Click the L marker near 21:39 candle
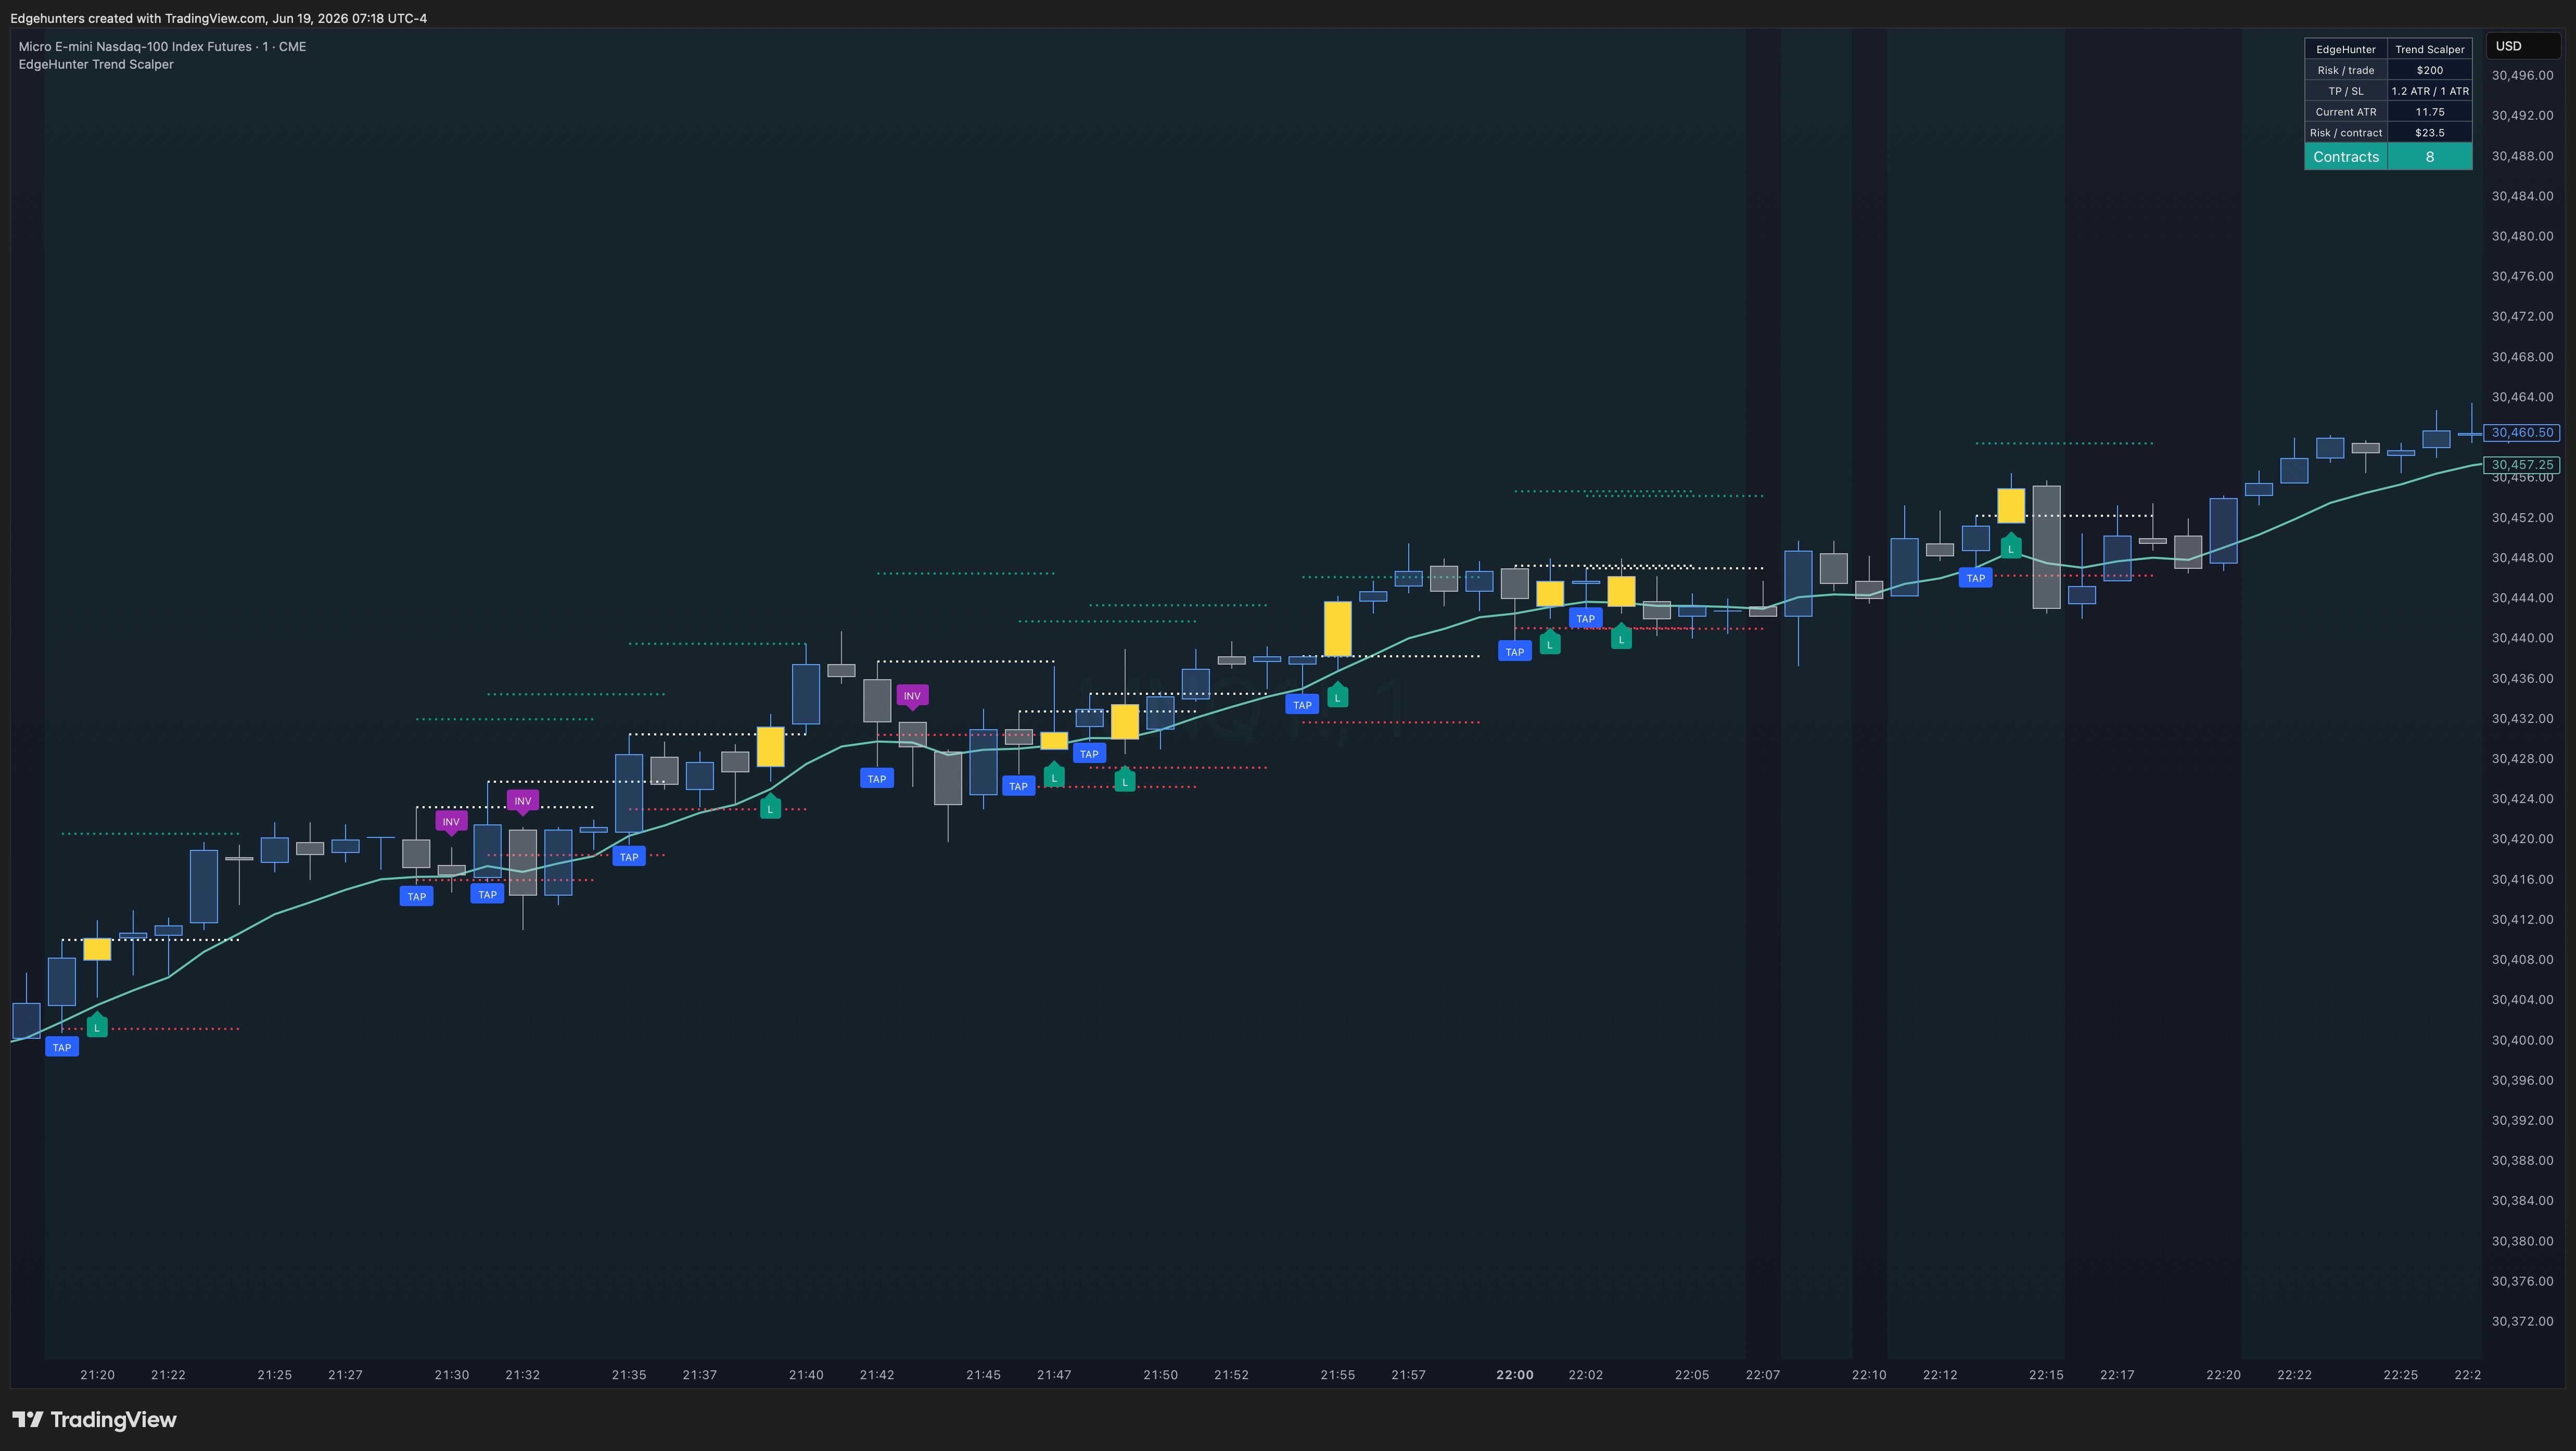The height and width of the screenshot is (1451, 2576). click(x=770, y=807)
